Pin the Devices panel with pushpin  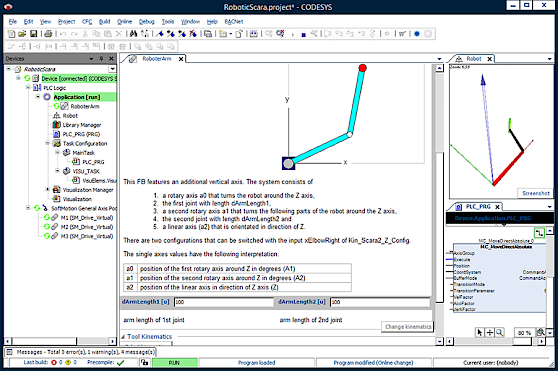coord(101,59)
